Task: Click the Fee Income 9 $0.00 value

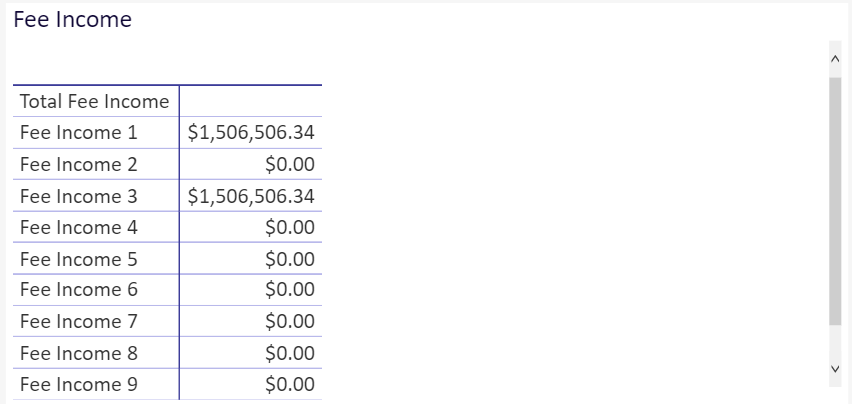Action: (x=290, y=384)
